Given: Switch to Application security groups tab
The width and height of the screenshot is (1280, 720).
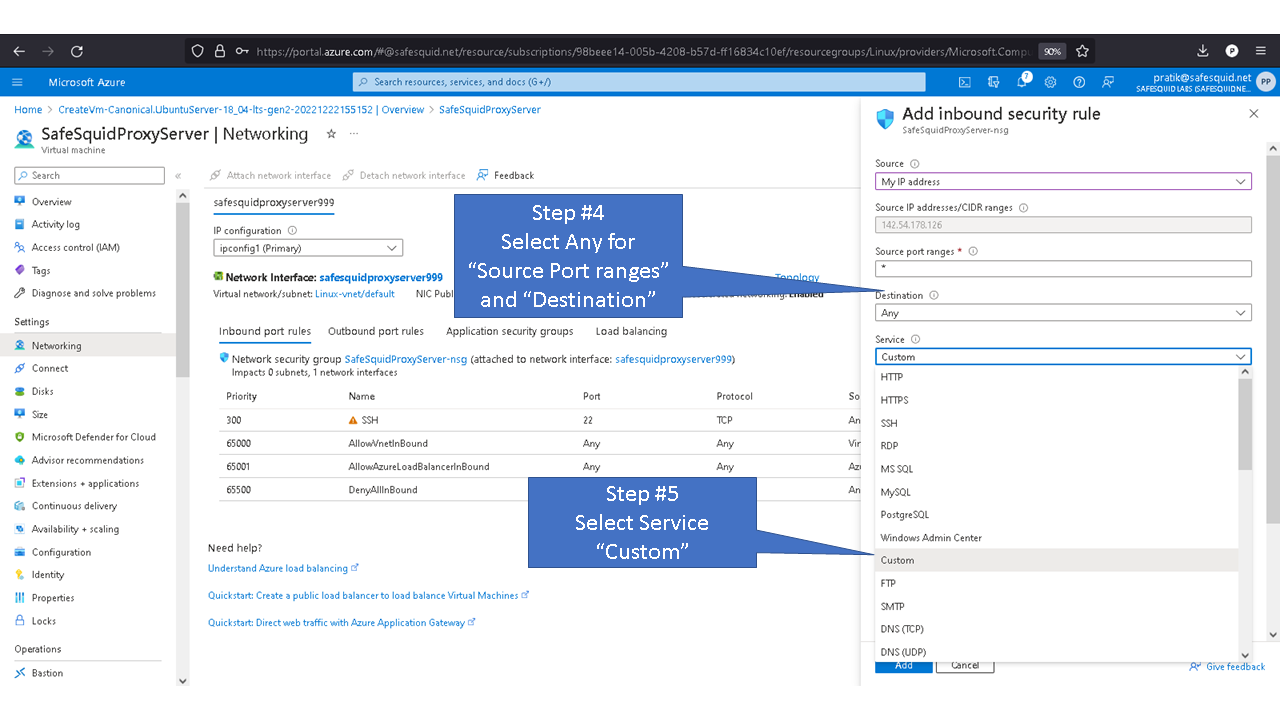Looking at the screenshot, I should coord(510,331).
